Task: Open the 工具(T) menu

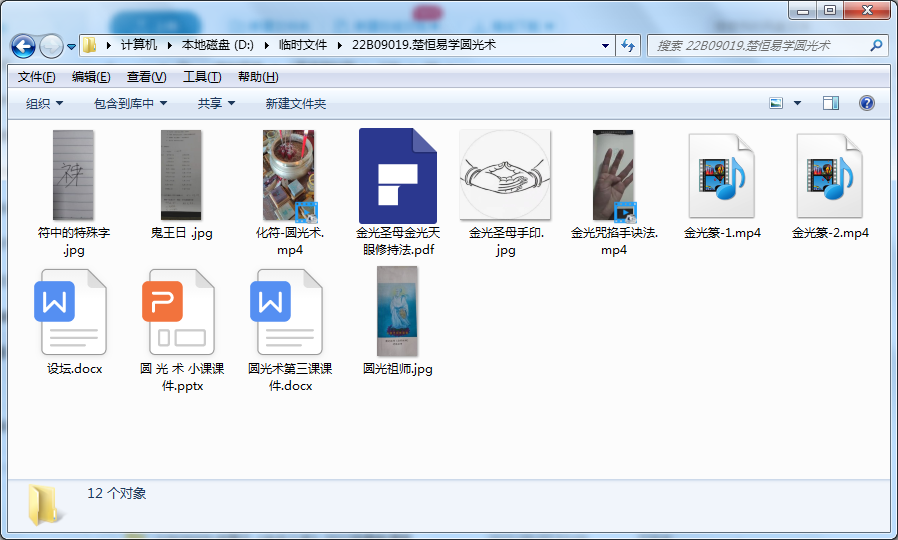Action: pos(202,77)
